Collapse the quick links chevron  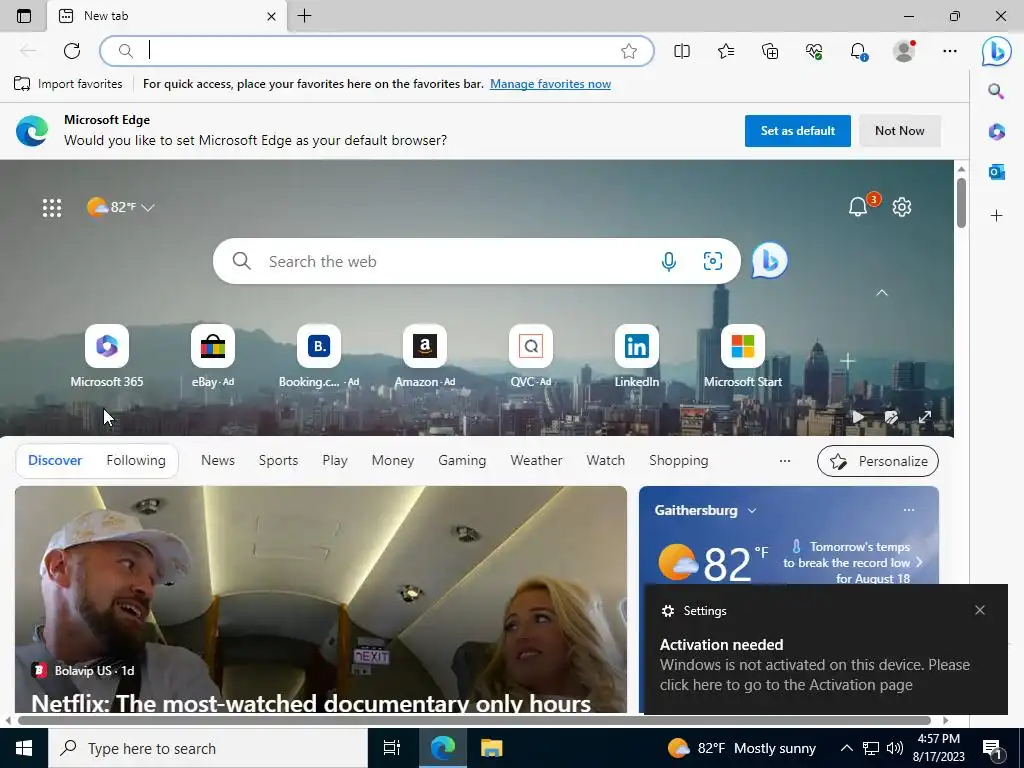pyautogui.click(x=882, y=293)
